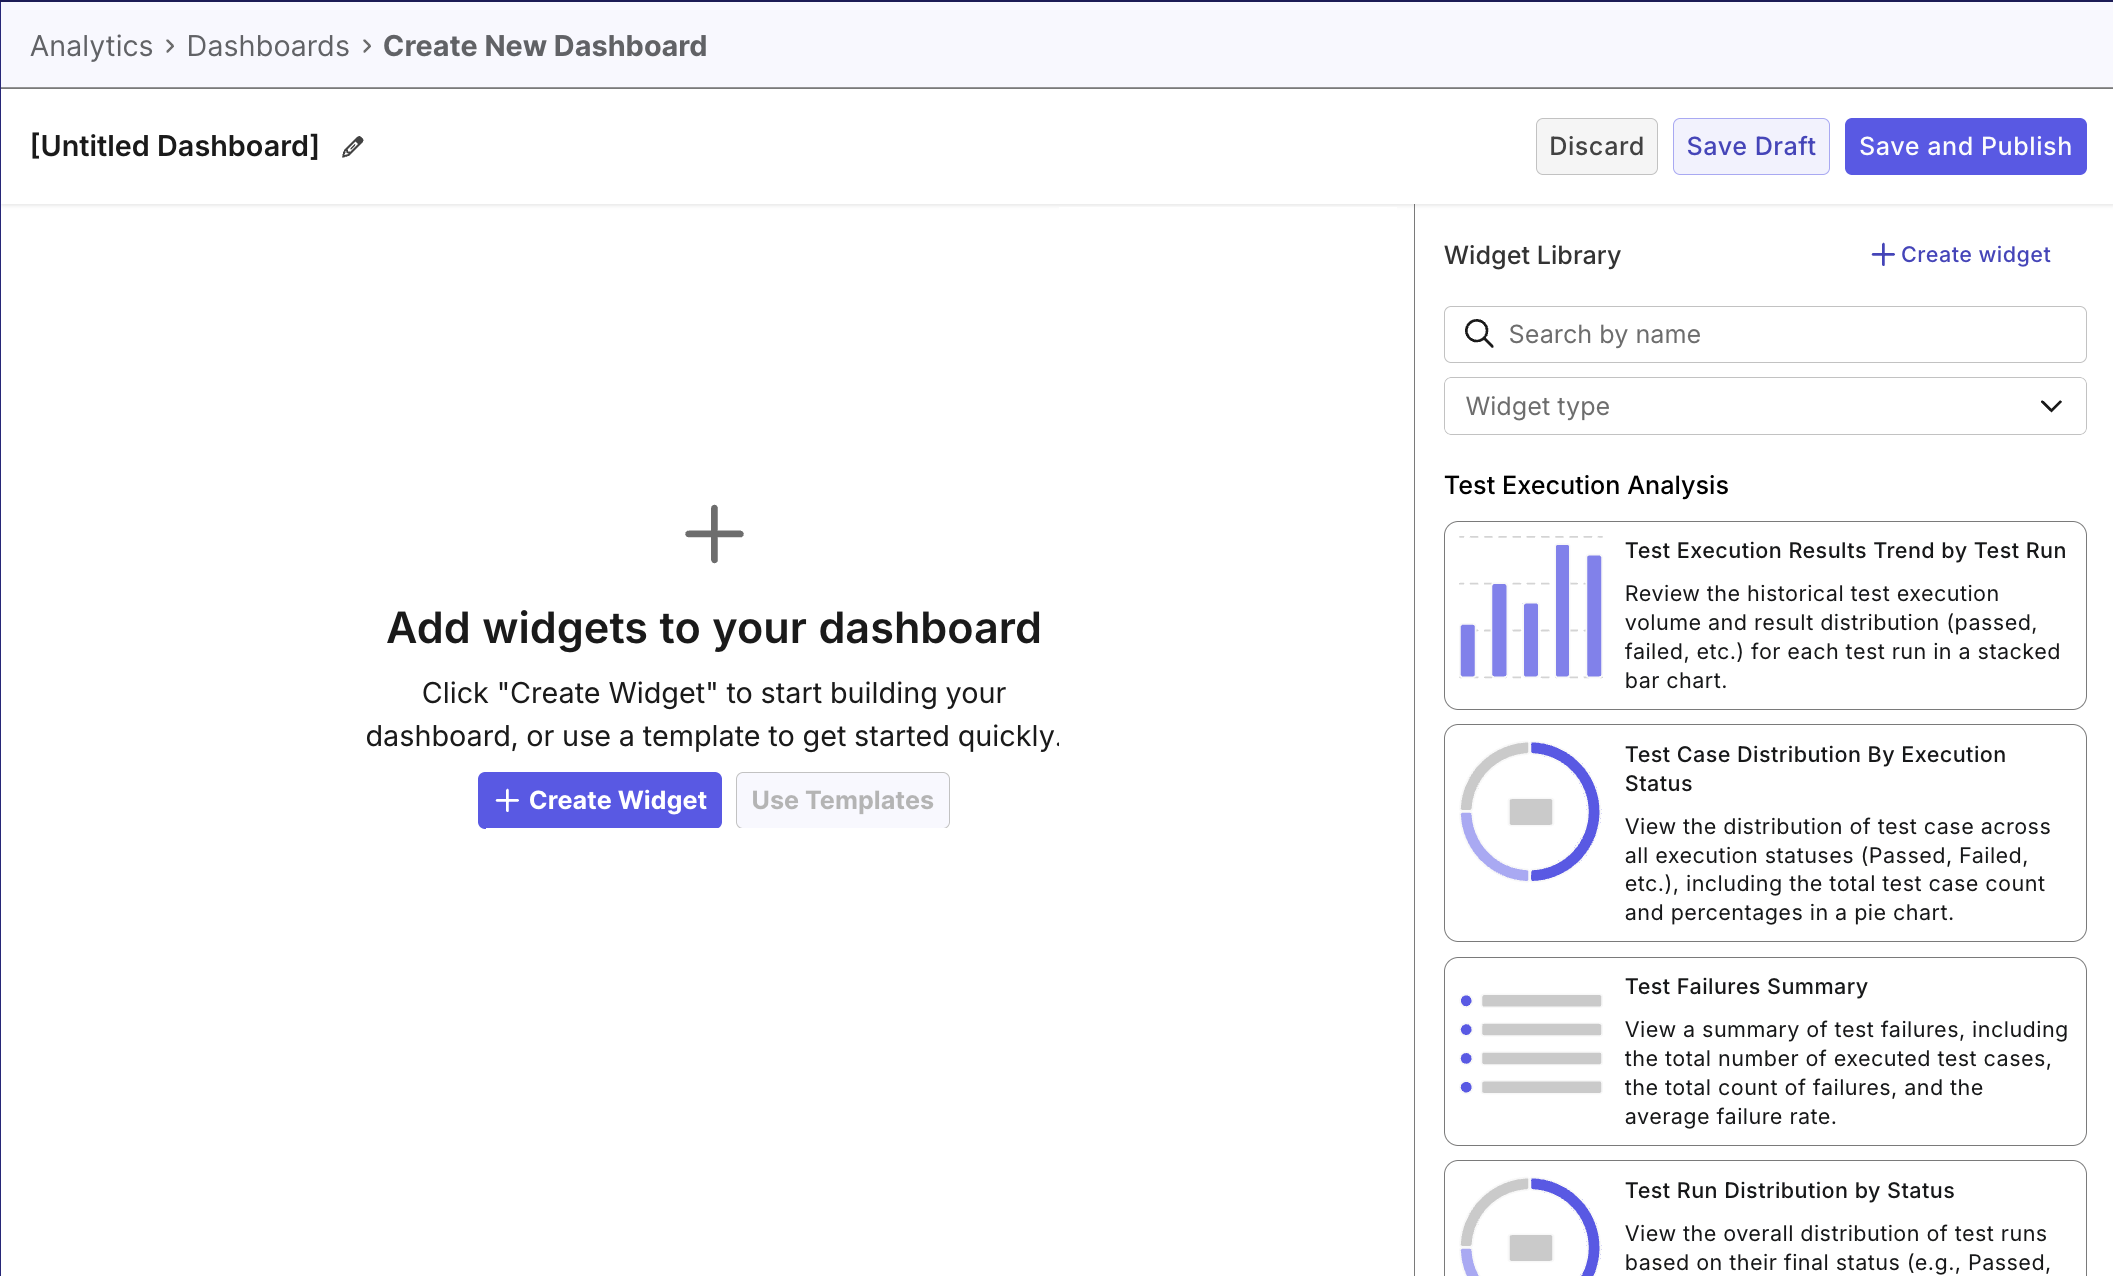
Task: Click the Search by name input field
Action: [x=1700, y=334]
